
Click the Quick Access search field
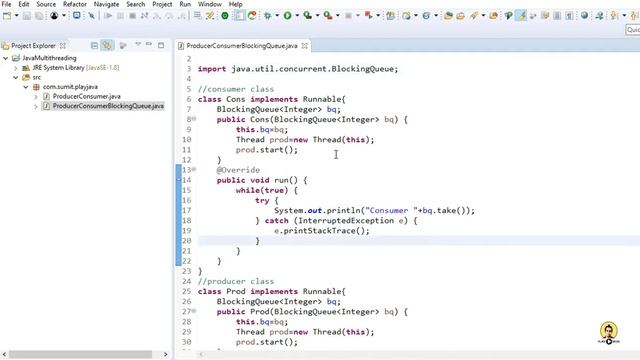click(x=633, y=30)
